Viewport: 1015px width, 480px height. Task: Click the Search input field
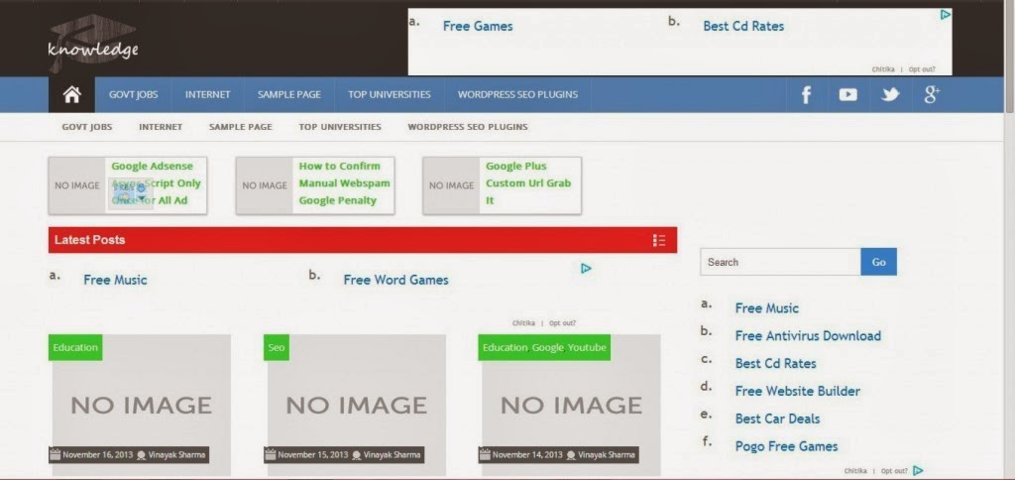(780, 262)
